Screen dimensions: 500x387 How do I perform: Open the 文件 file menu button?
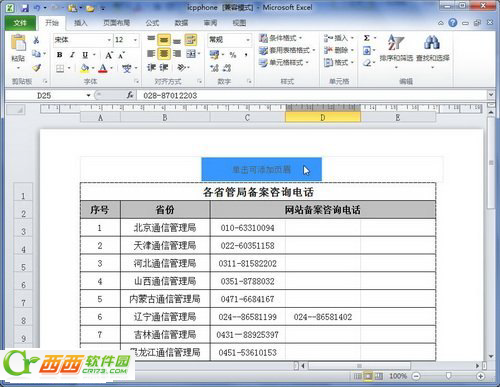(20, 23)
